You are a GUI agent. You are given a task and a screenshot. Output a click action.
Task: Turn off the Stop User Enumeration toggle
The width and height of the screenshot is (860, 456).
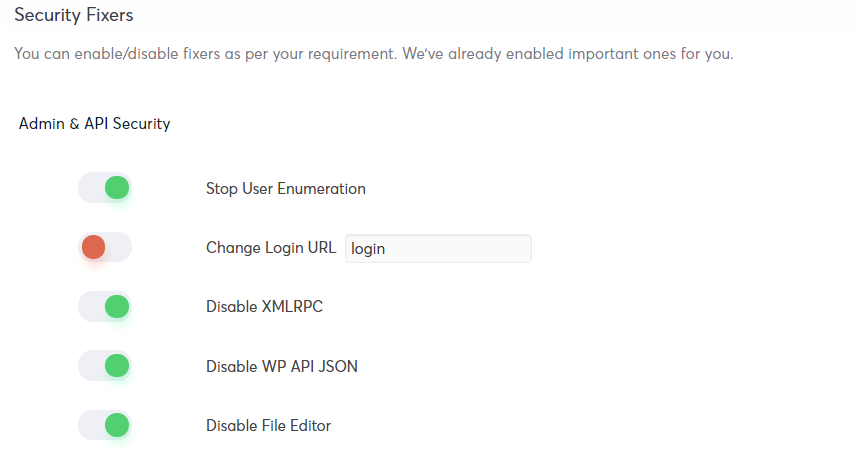click(x=105, y=188)
